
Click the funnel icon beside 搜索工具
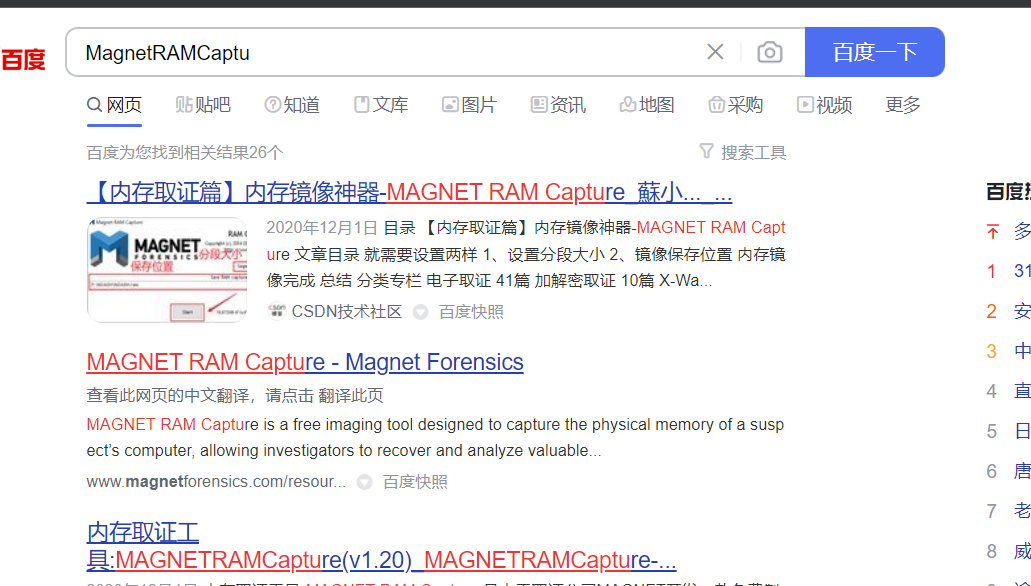coord(706,152)
